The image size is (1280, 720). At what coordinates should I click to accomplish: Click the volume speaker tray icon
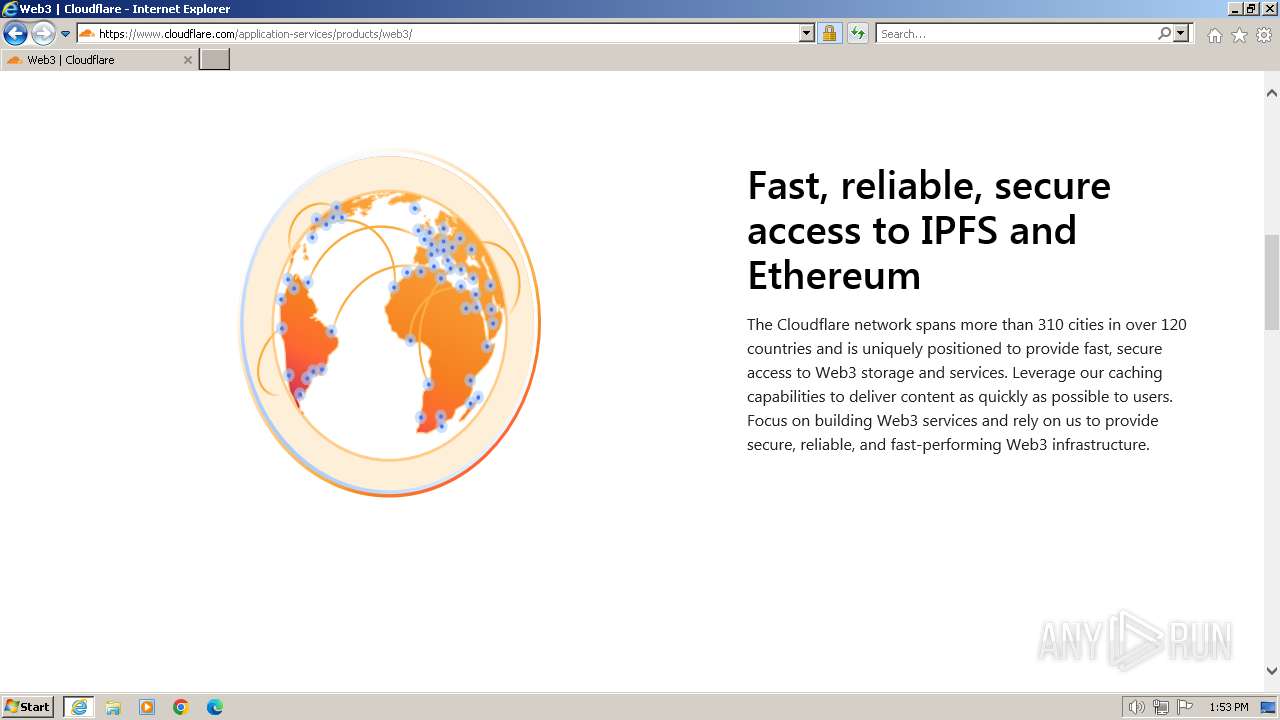[1136, 707]
